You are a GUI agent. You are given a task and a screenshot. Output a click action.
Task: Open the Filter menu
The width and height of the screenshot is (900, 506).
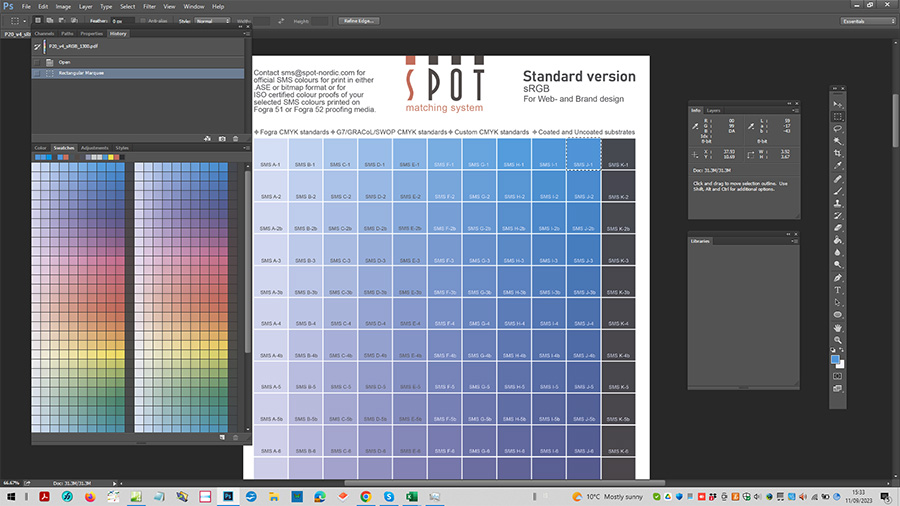(x=149, y=6)
